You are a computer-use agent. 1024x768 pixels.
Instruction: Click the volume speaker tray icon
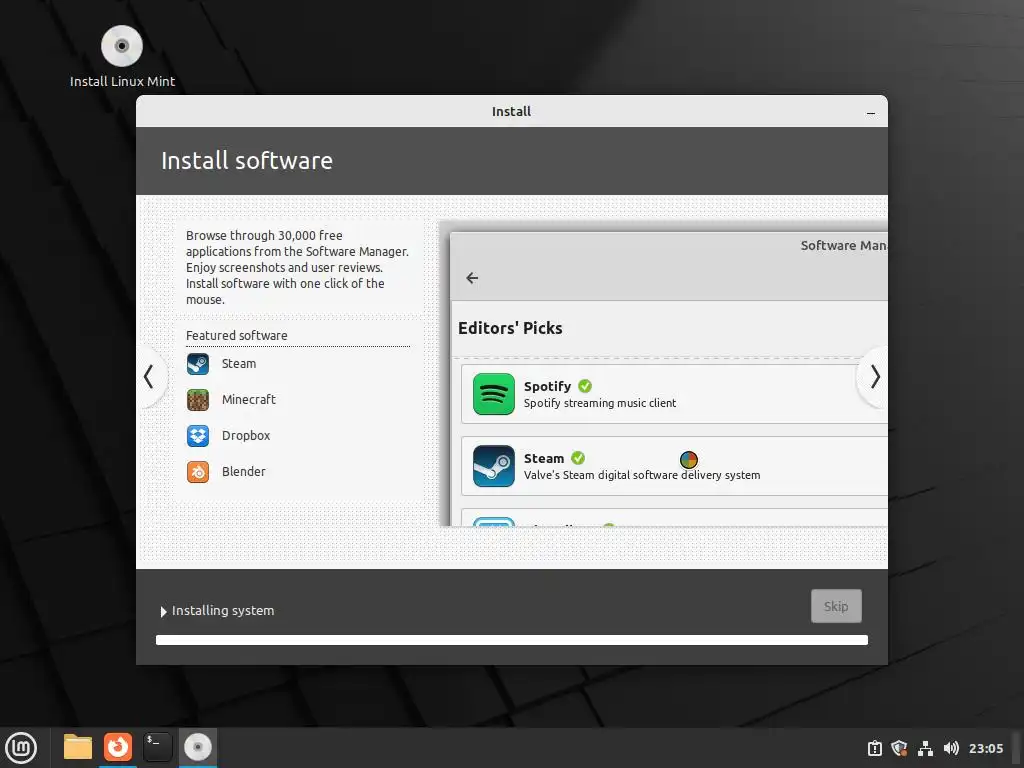point(951,748)
